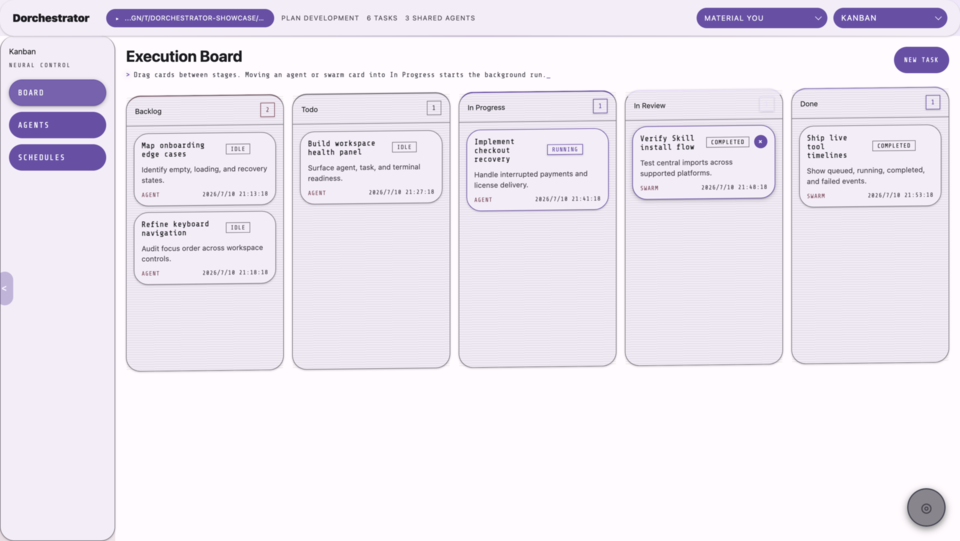The height and width of the screenshot is (541, 960).
Task: Click the round floating button at bottom right
Action: tap(926, 507)
